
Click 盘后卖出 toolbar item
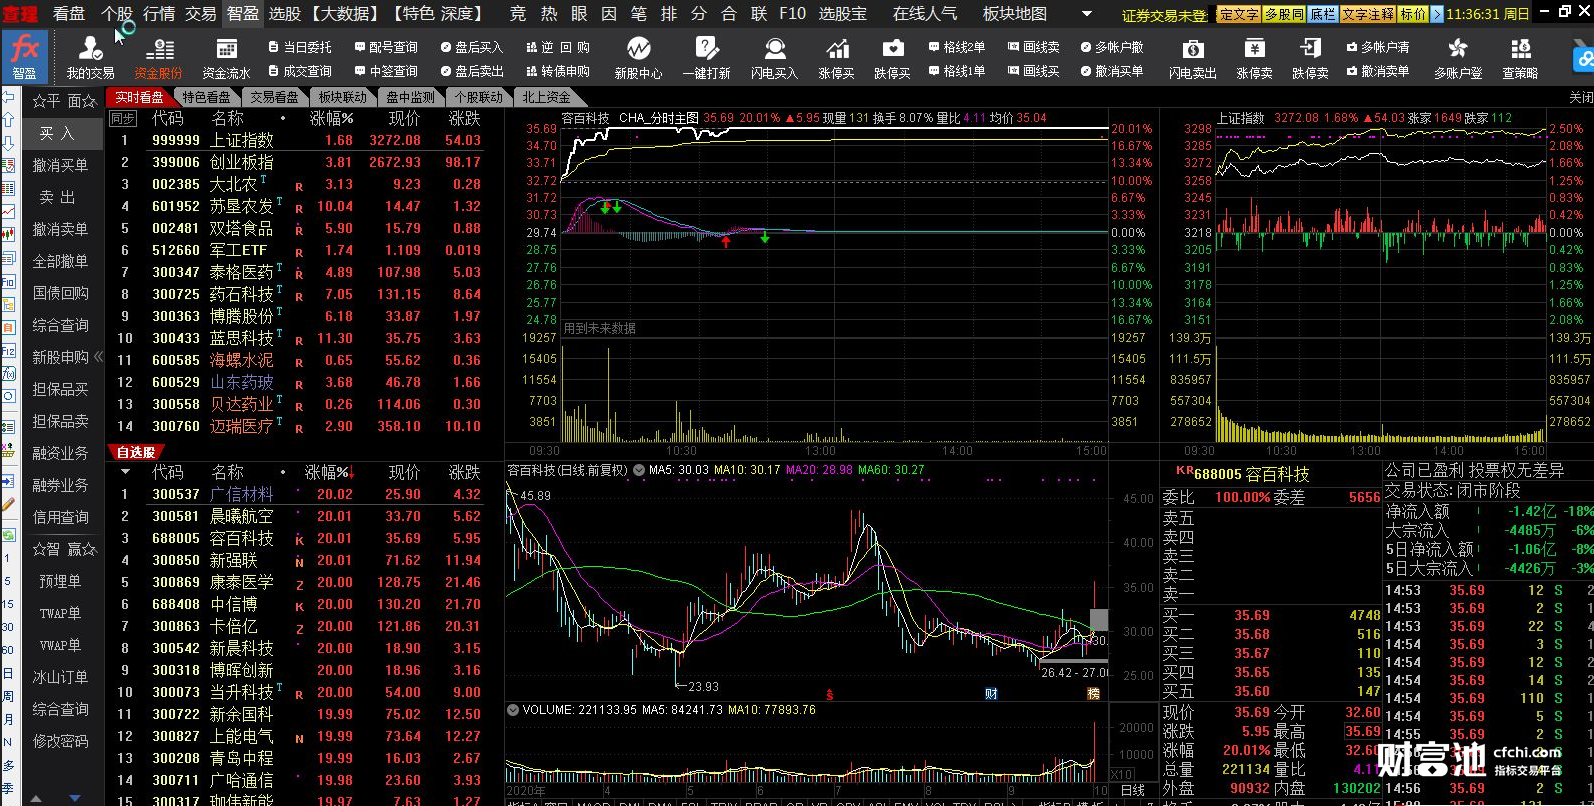click(472, 71)
